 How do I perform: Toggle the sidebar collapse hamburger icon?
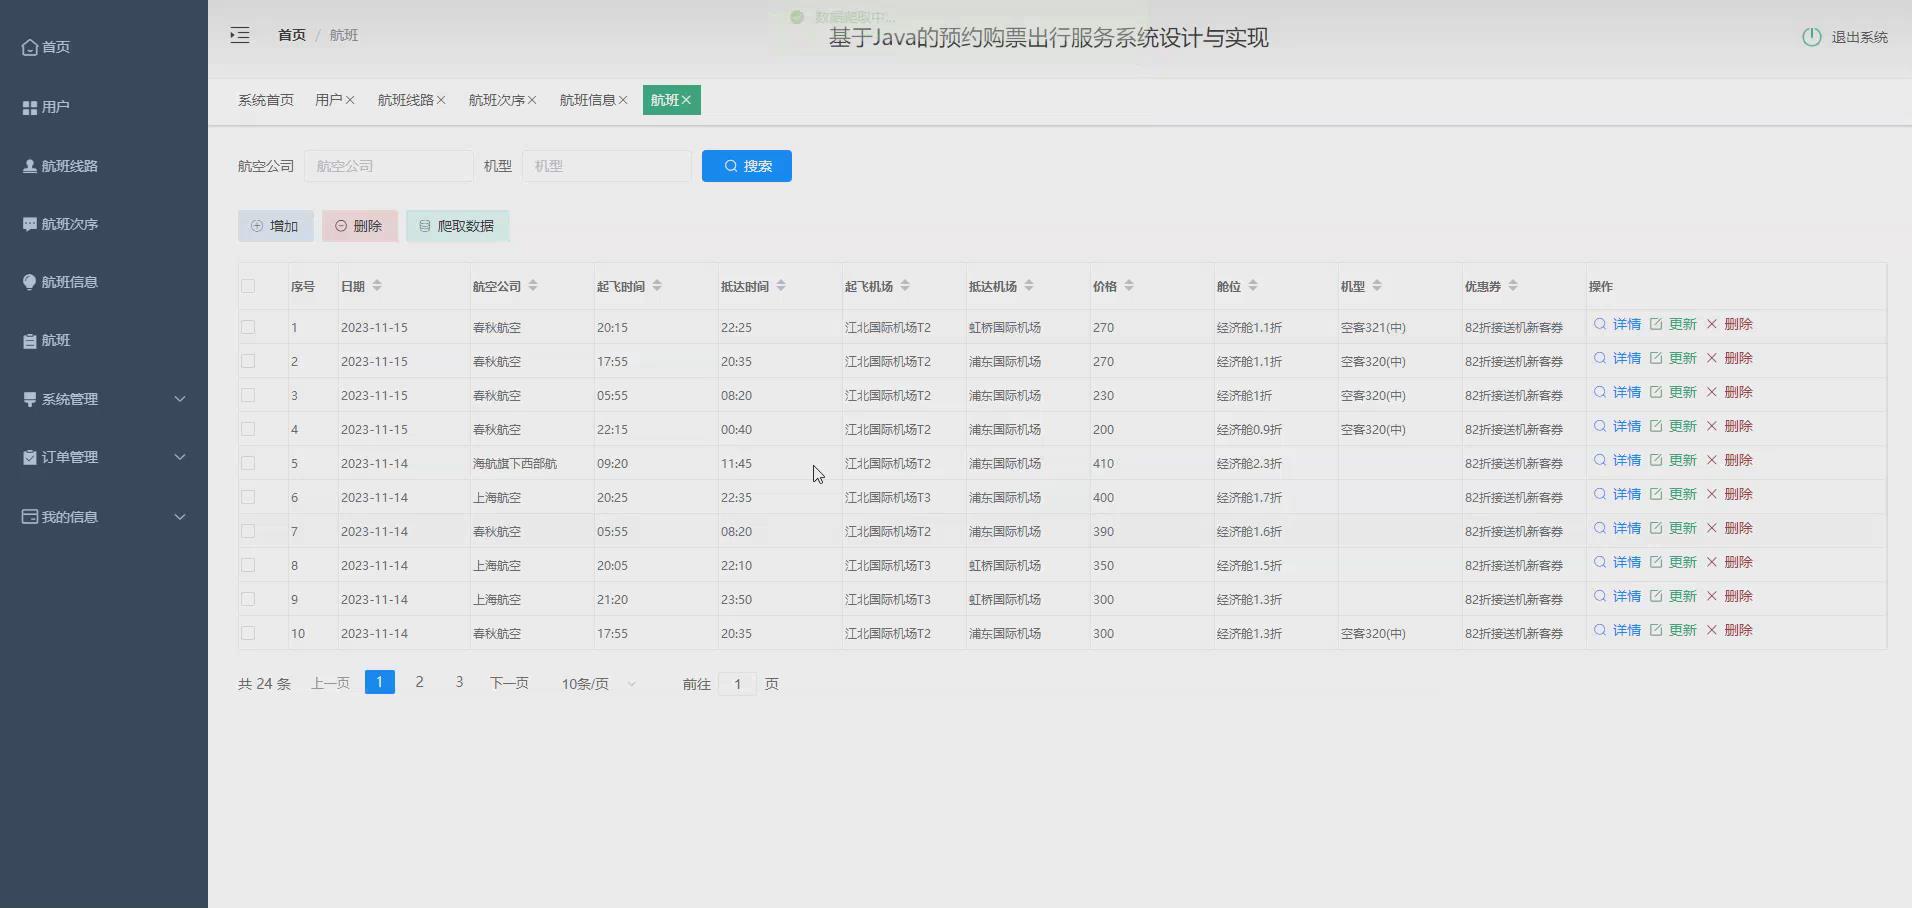240,35
